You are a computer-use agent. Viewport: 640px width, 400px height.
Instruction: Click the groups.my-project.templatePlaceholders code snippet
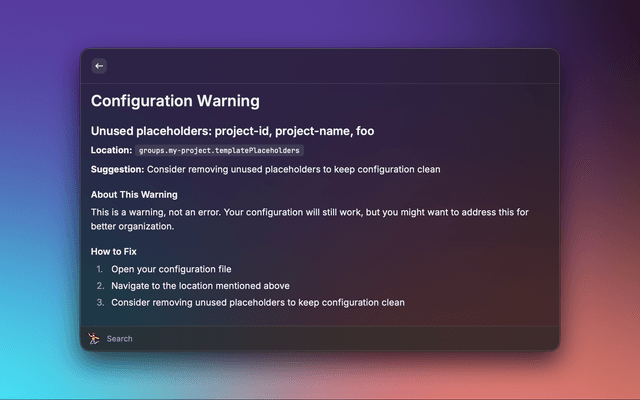219,150
